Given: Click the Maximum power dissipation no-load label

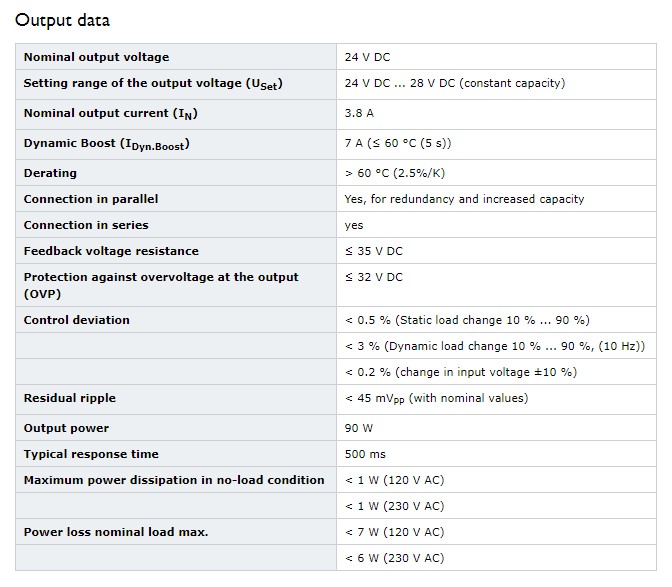Looking at the screenshot, I should click(x=174, y=480).
